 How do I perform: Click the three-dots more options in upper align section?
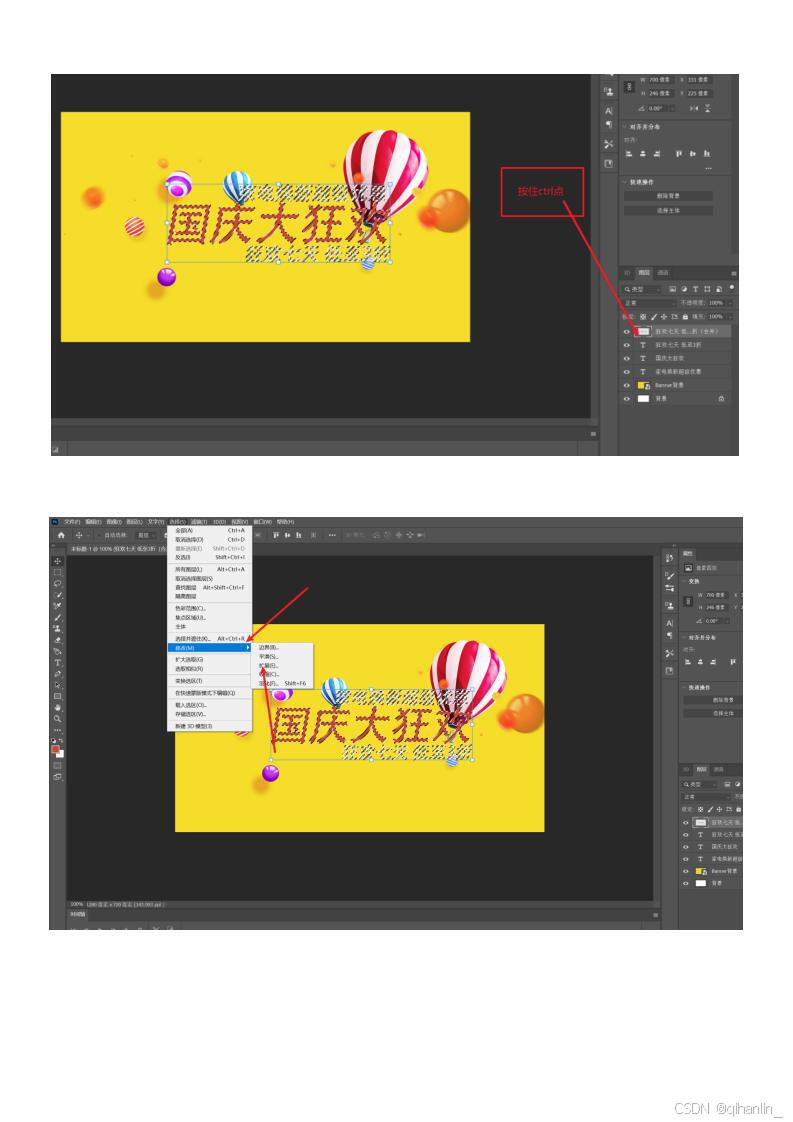[x=709, y=168]
